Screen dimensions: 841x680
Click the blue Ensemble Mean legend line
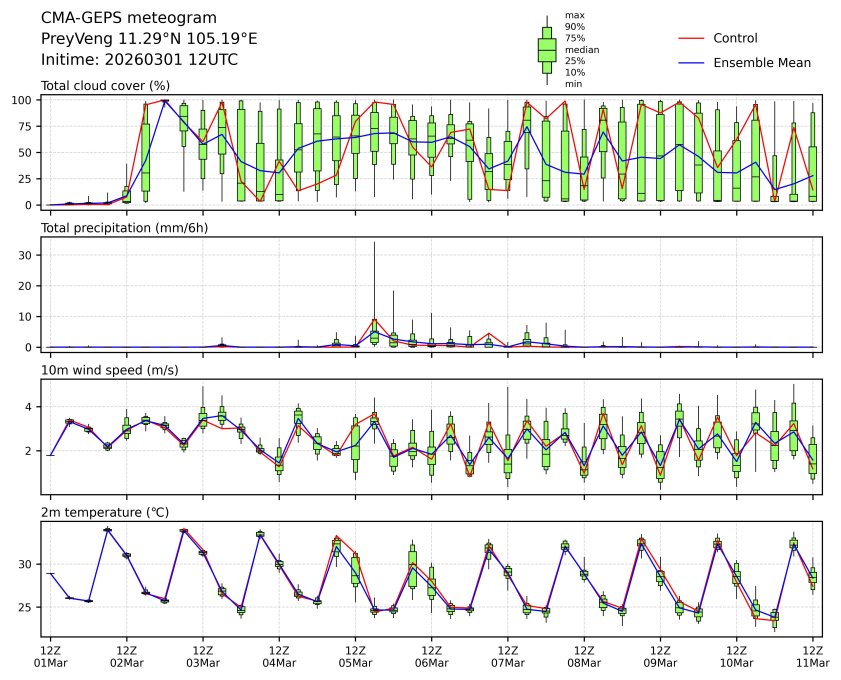tap(692, 62)
